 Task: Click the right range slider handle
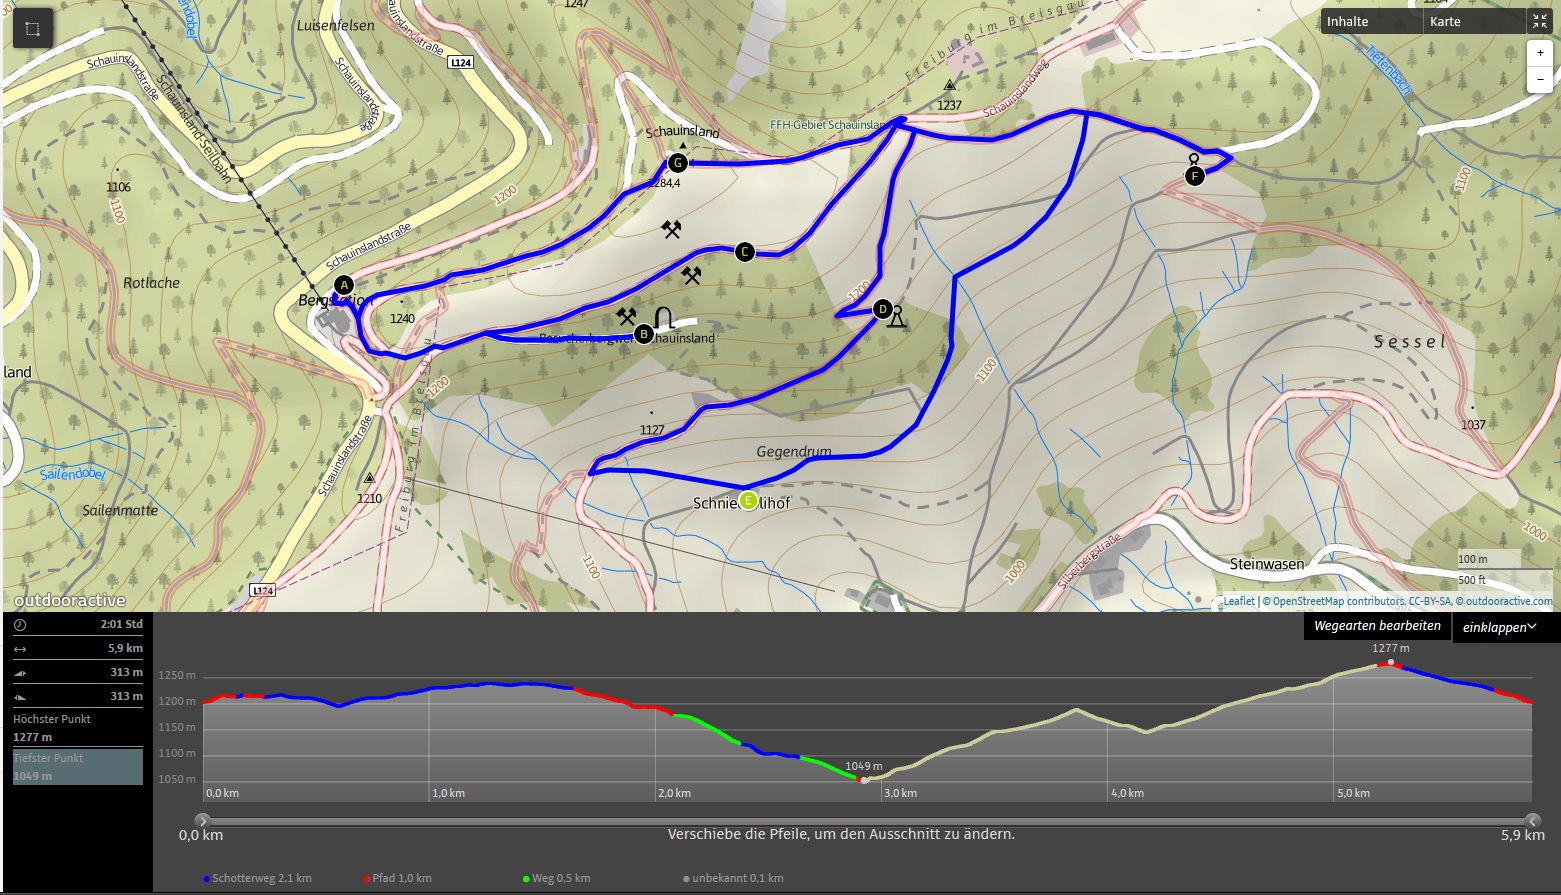[x=1532, y=821]
